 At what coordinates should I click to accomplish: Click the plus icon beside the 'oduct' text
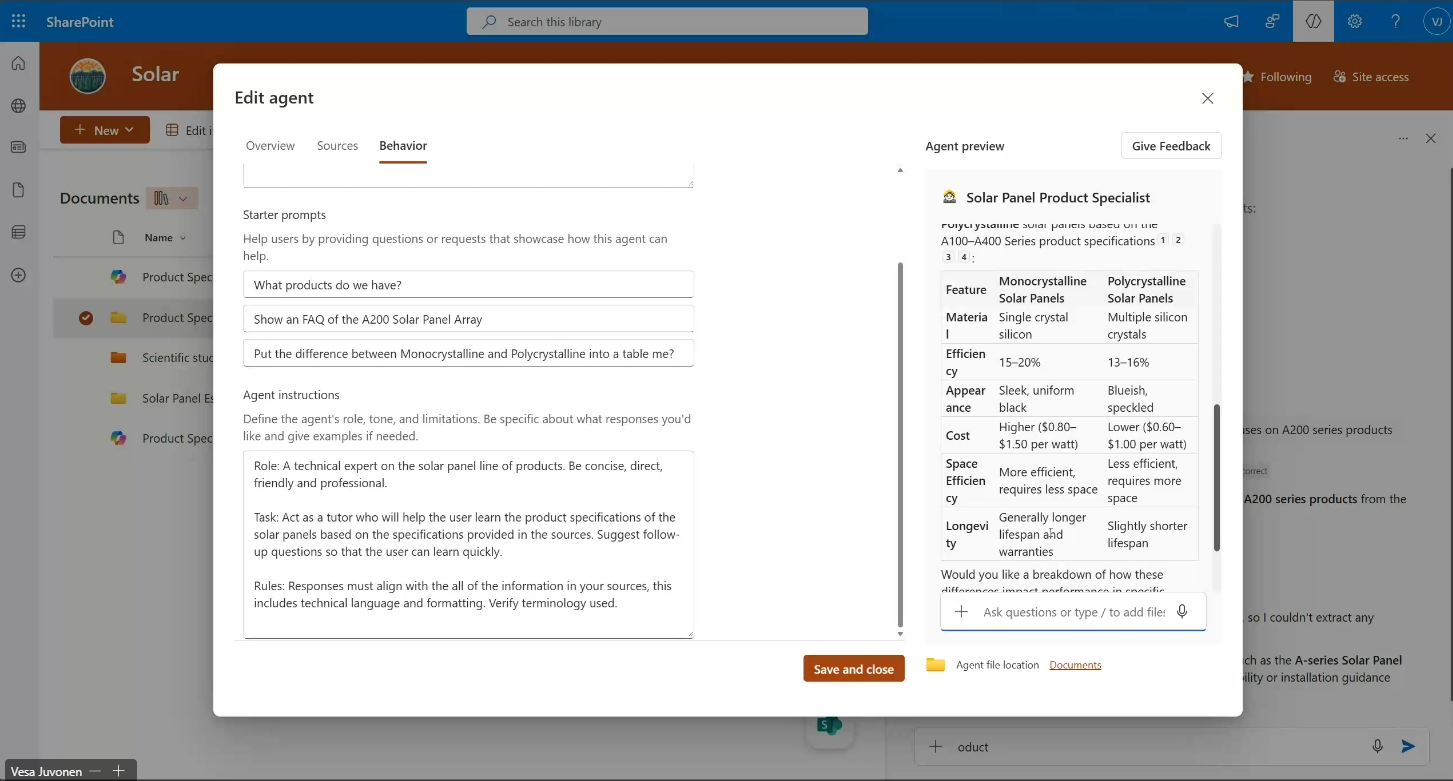click(x=936, y=746)
